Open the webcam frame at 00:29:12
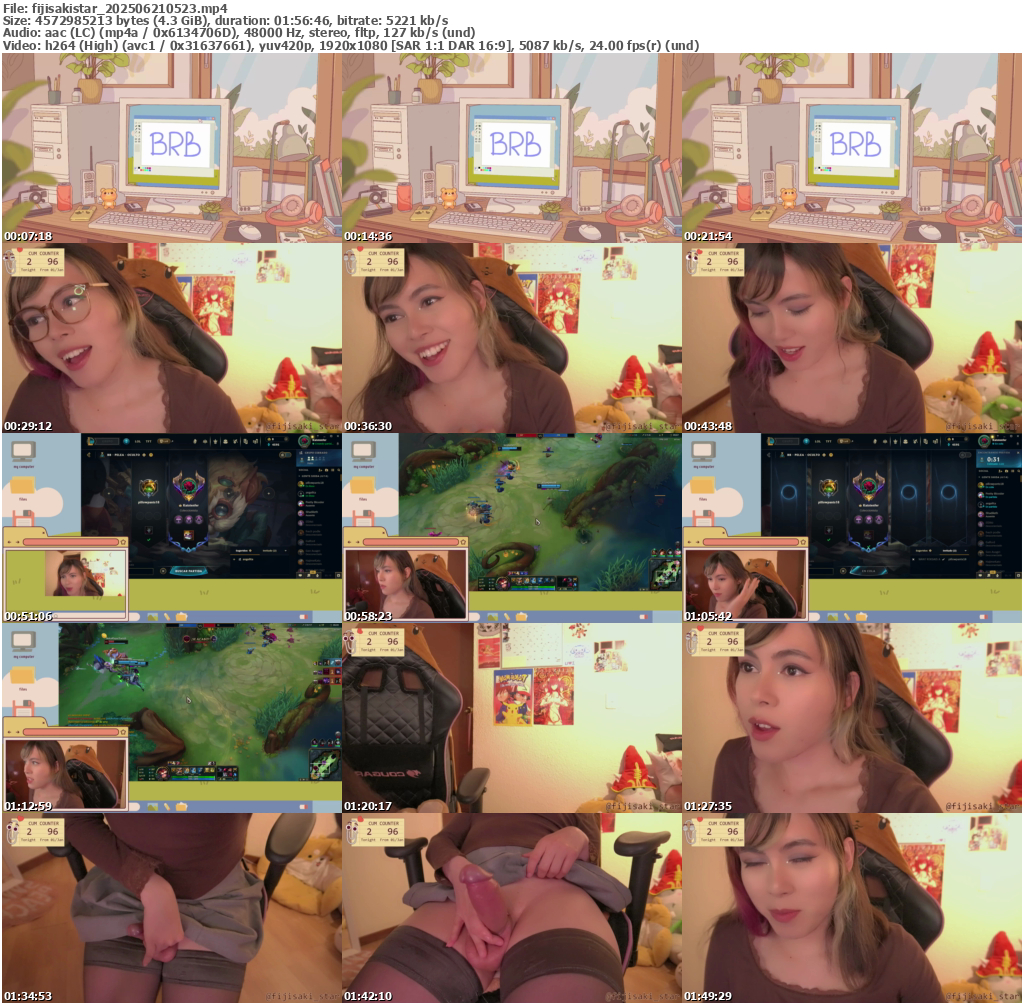This screenshot has height=1003, width=1024. (172, 338)
